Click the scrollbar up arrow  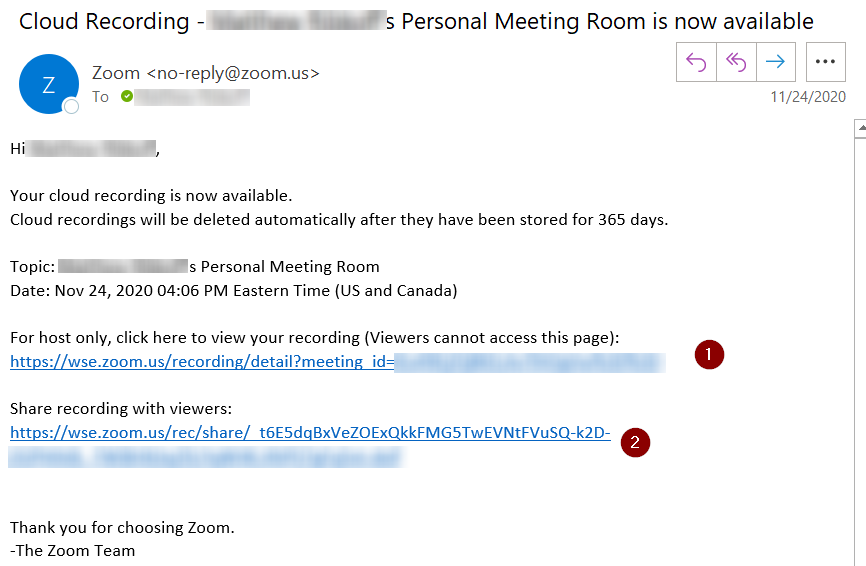click(861, 128)
